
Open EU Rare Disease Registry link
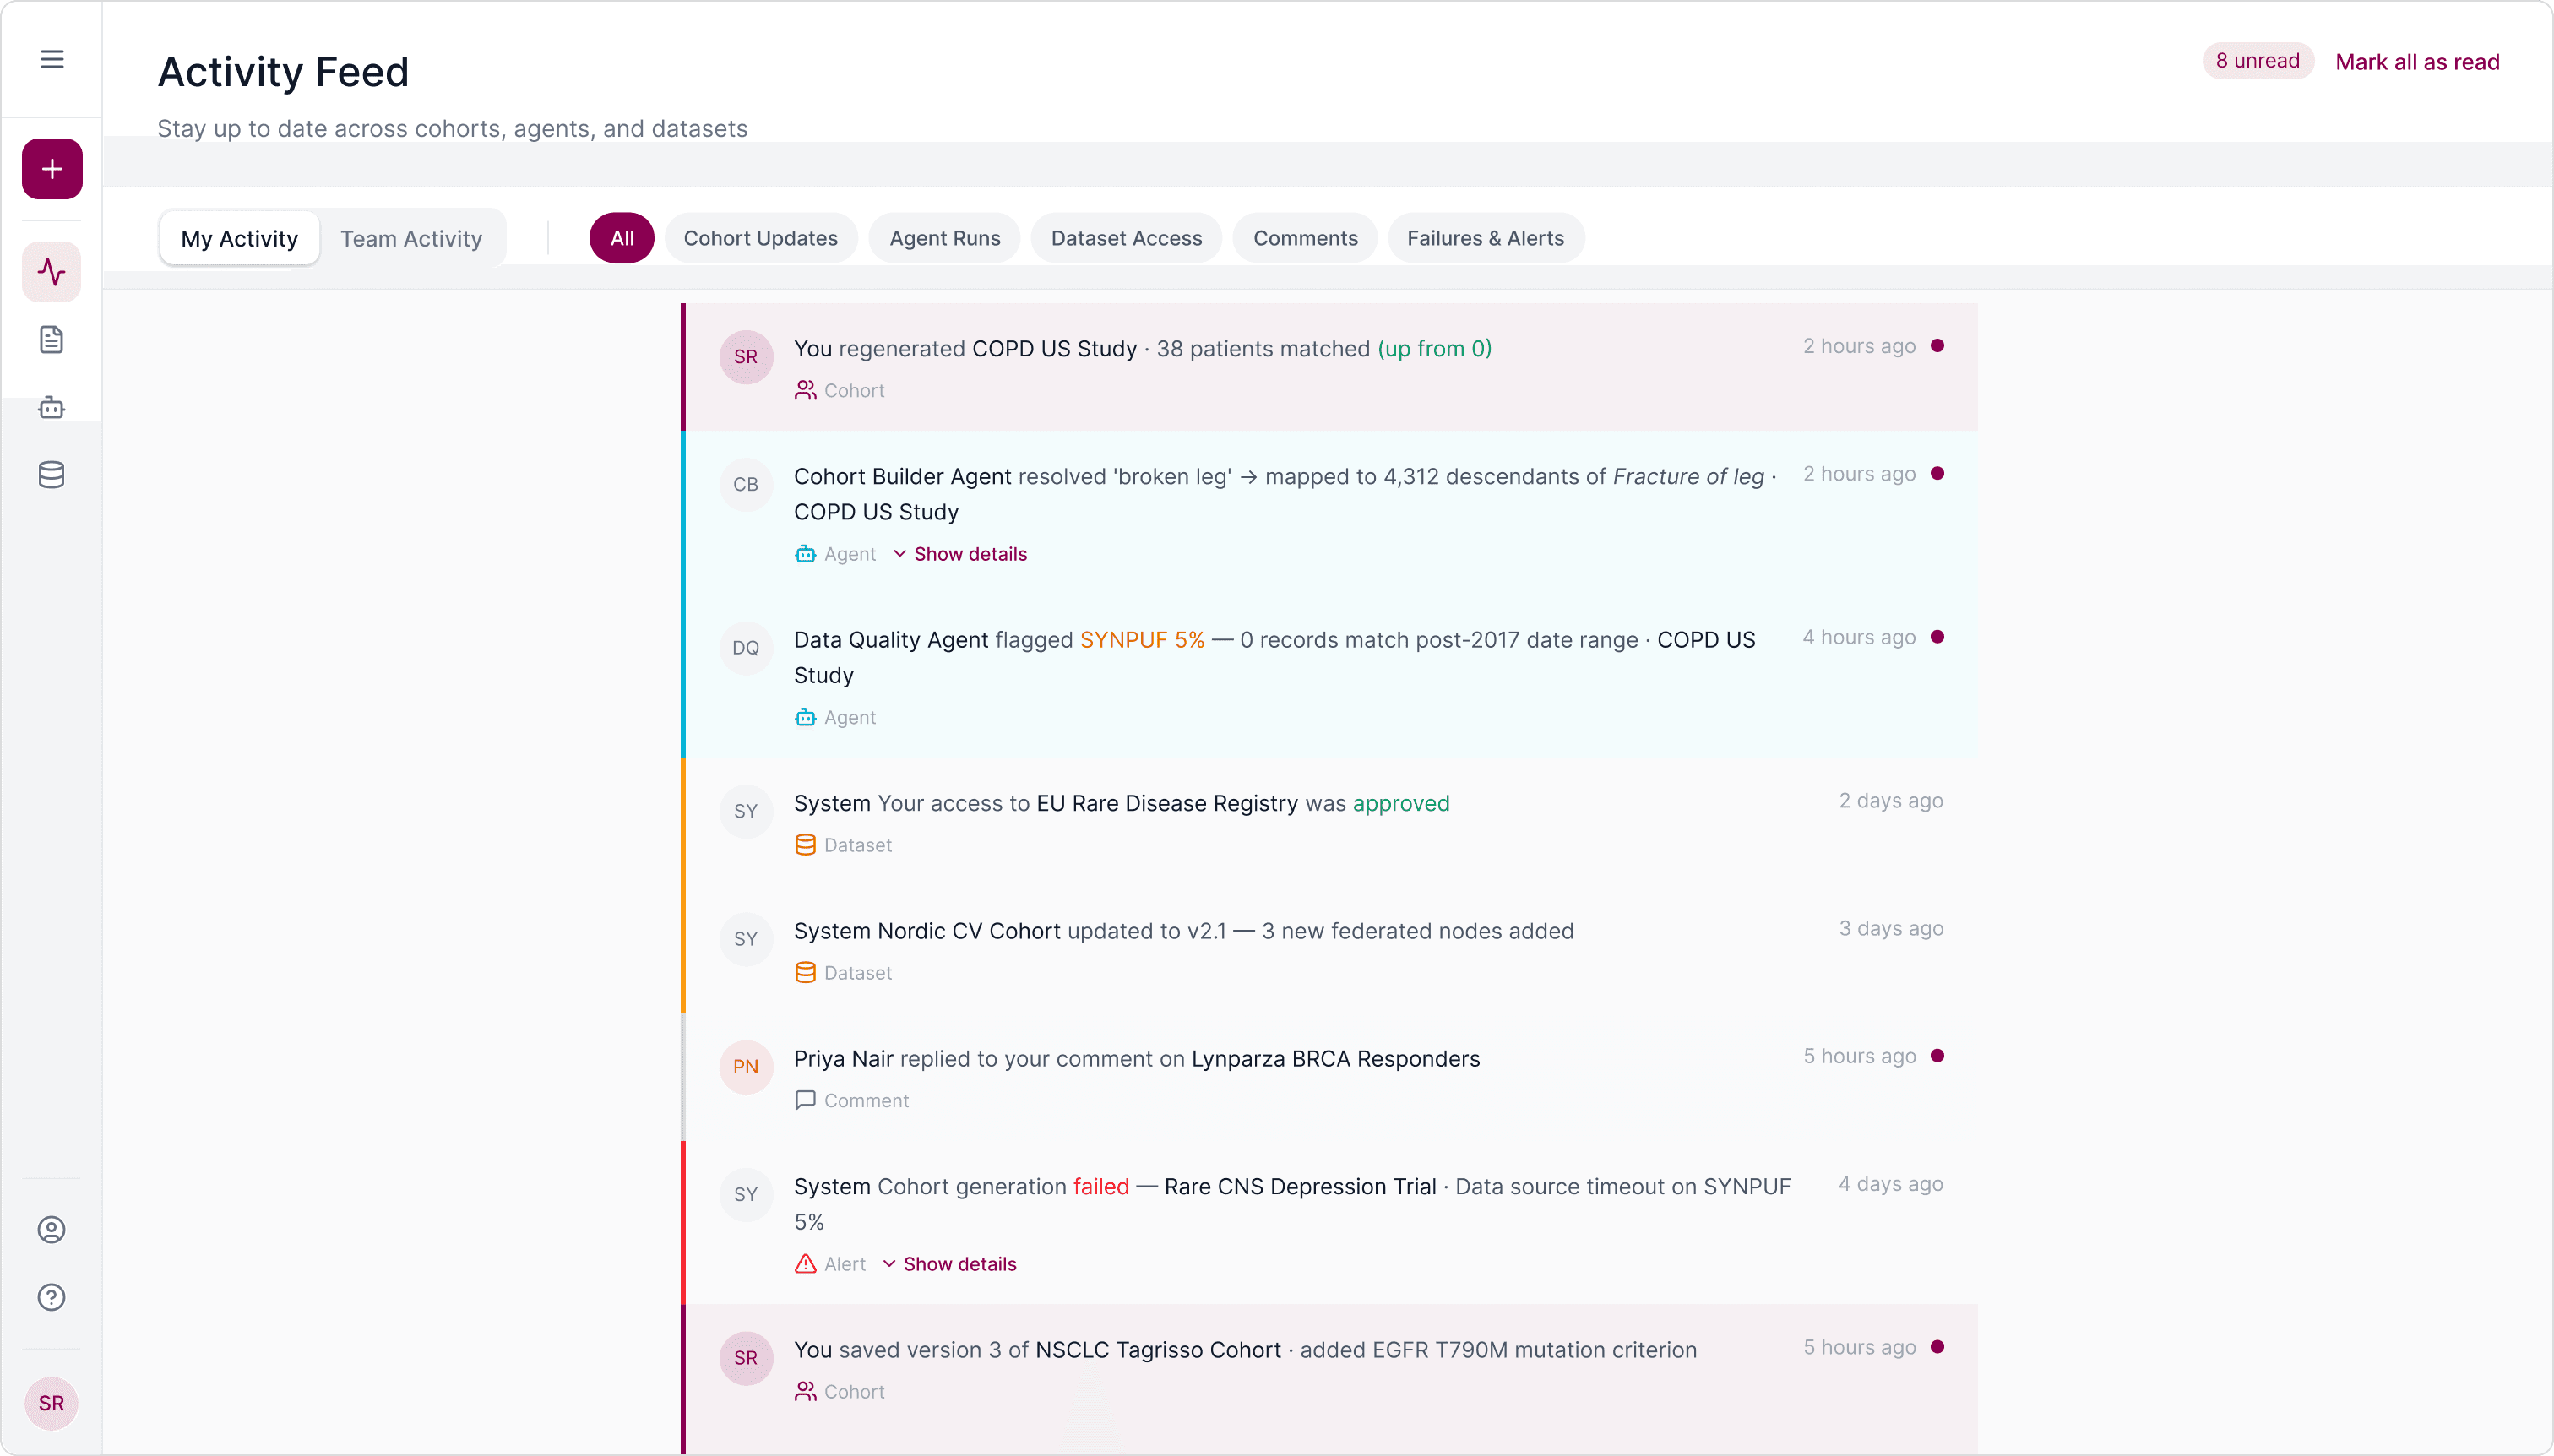pyautogui.click(x=1167, y=804)
